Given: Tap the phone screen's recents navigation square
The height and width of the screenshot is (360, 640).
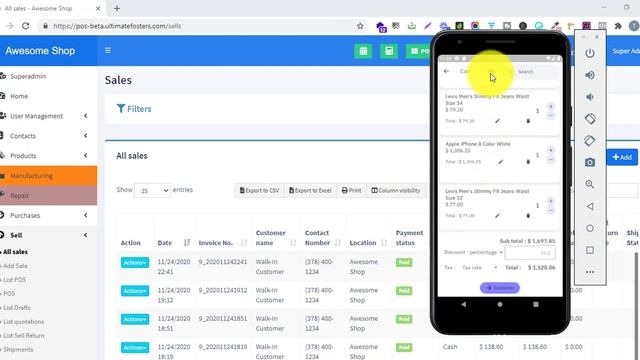Looking at the screenshot, I should (536, 304).
